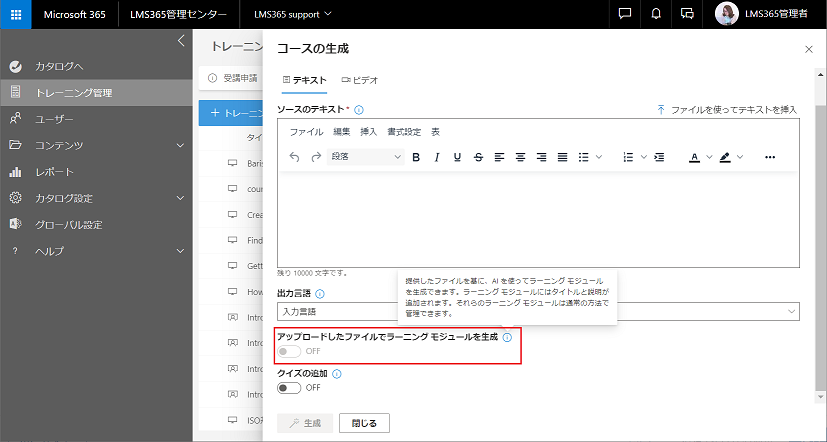Justify text in editor

(563, 157)
